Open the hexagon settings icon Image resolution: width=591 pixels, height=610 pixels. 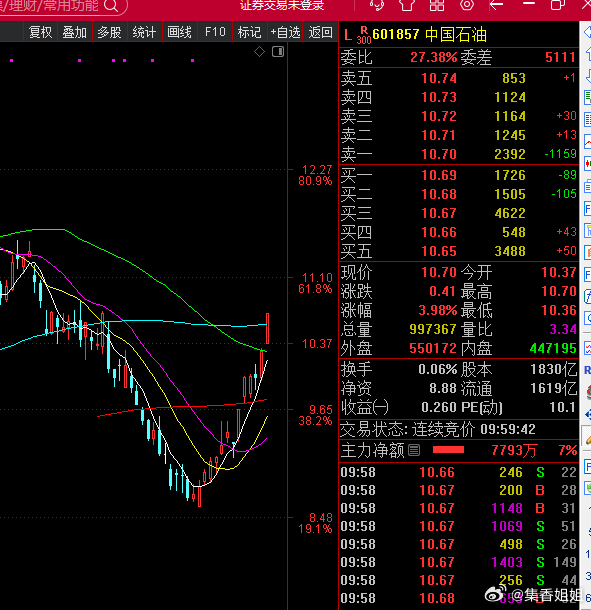(x=467, y=5)
